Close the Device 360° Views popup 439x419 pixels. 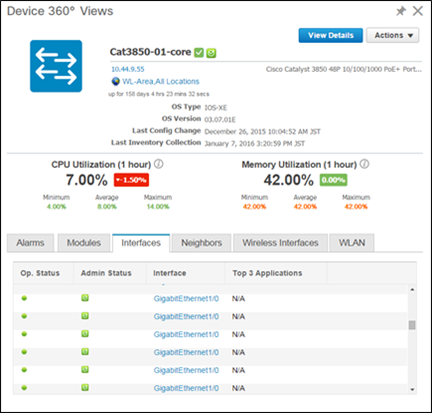(418, 11)
